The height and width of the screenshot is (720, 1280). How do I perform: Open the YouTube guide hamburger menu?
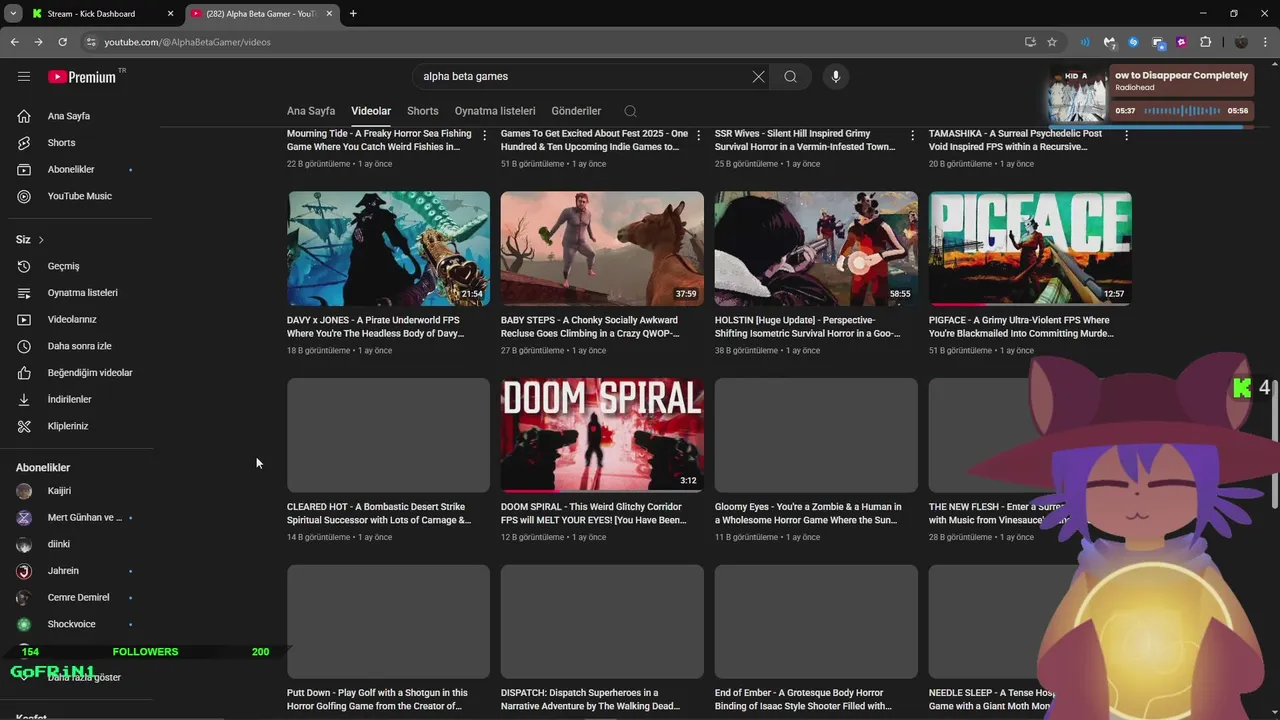pyautogui.click(x=24, y=76)
